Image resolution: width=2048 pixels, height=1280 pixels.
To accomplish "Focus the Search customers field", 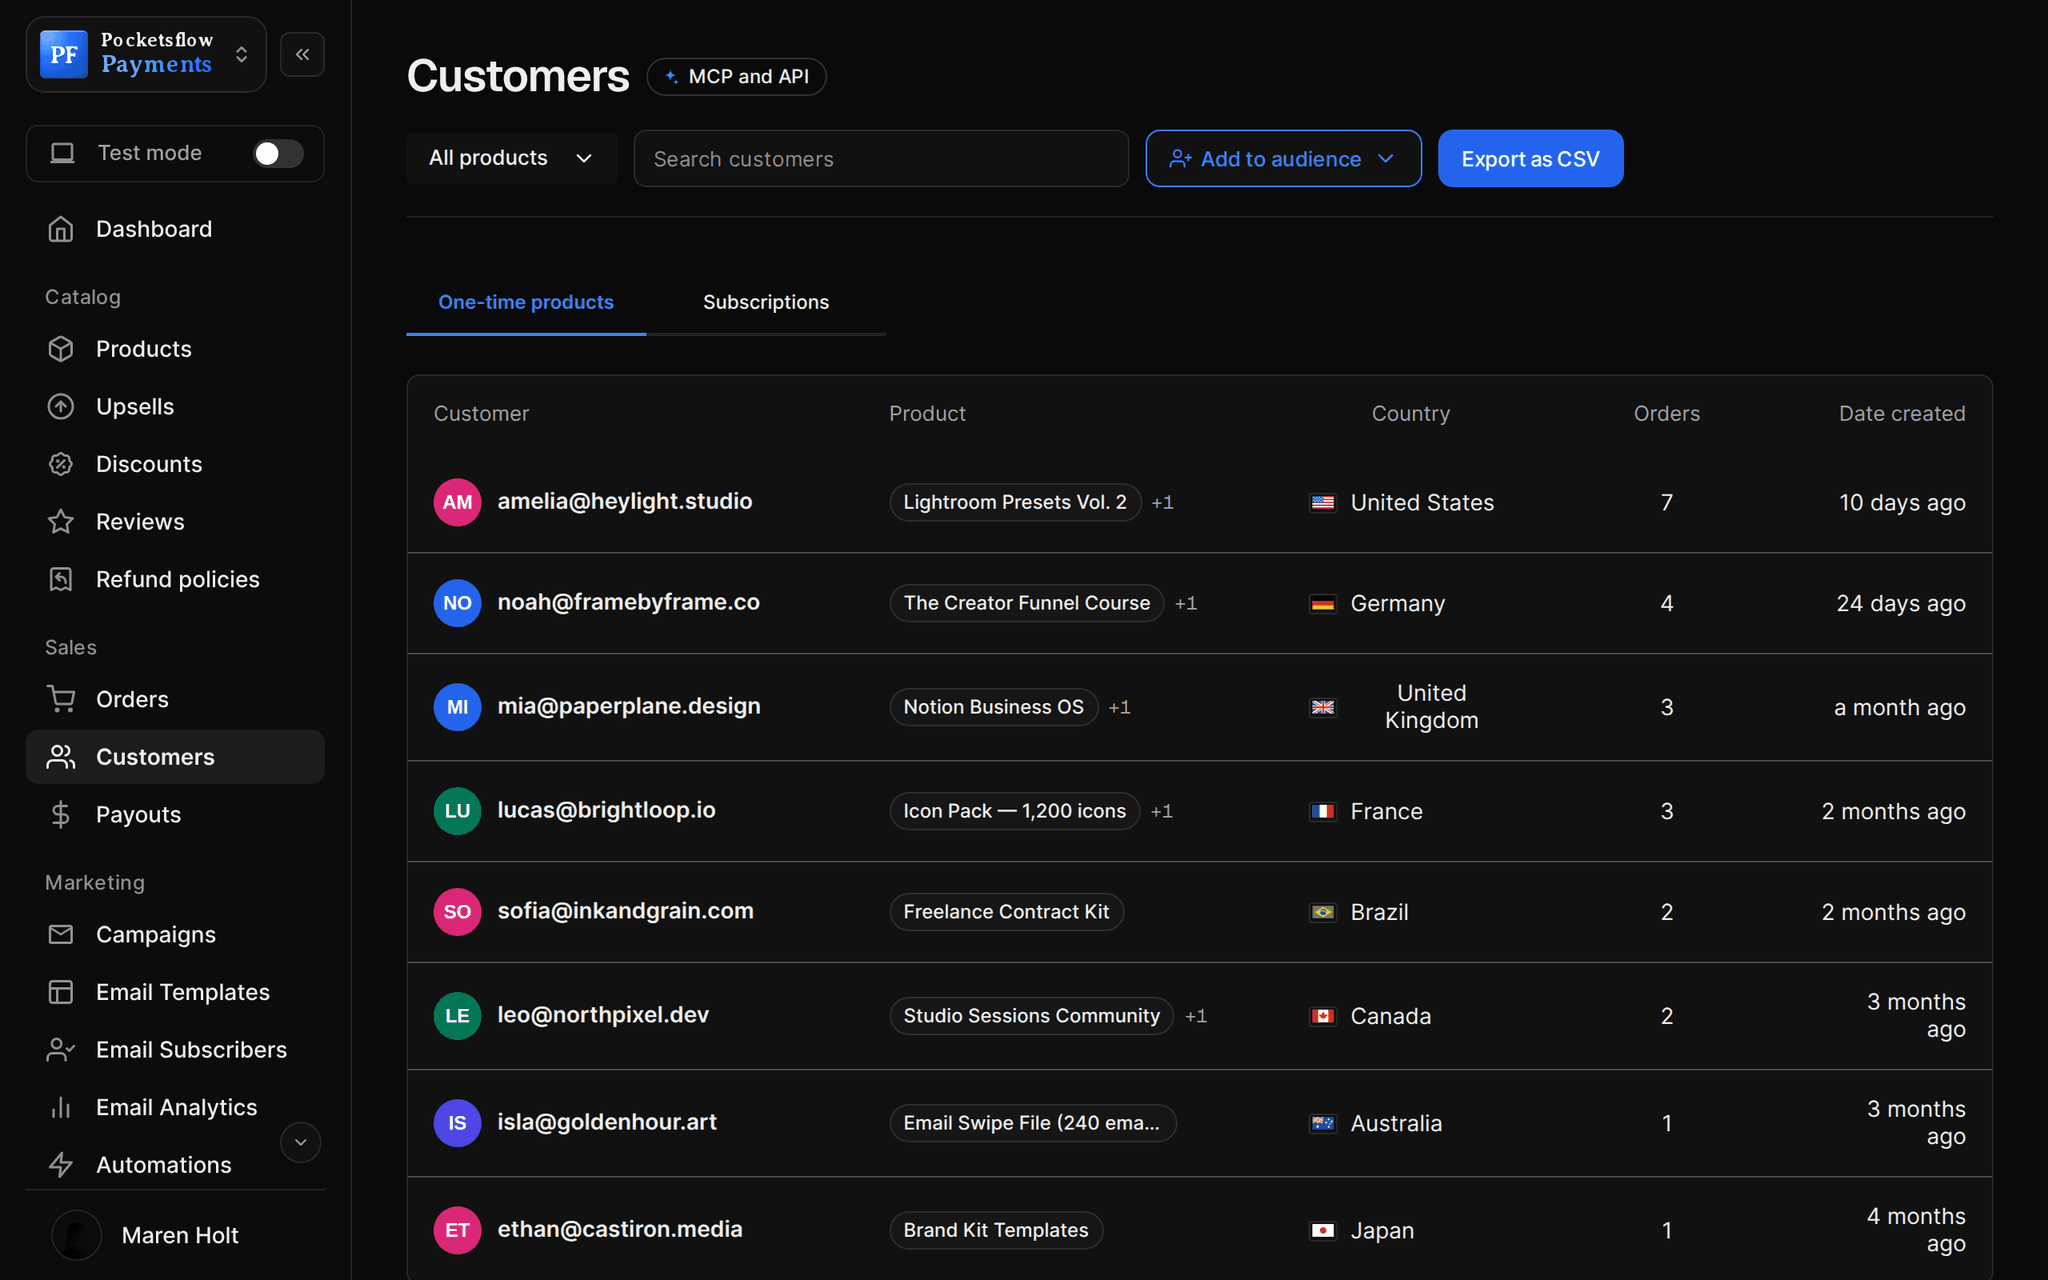I will click(881, 158).
